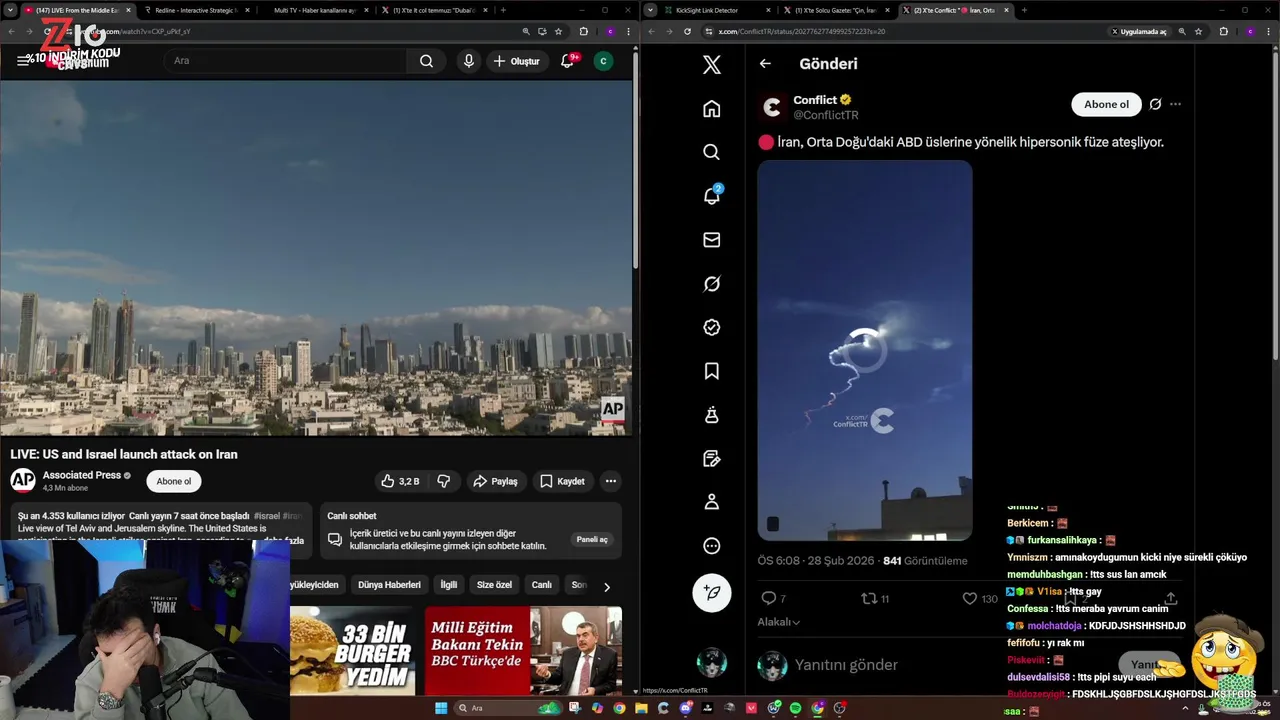Click Kaydet save button
Viewport: 1280px width, 720px height.
562,481
